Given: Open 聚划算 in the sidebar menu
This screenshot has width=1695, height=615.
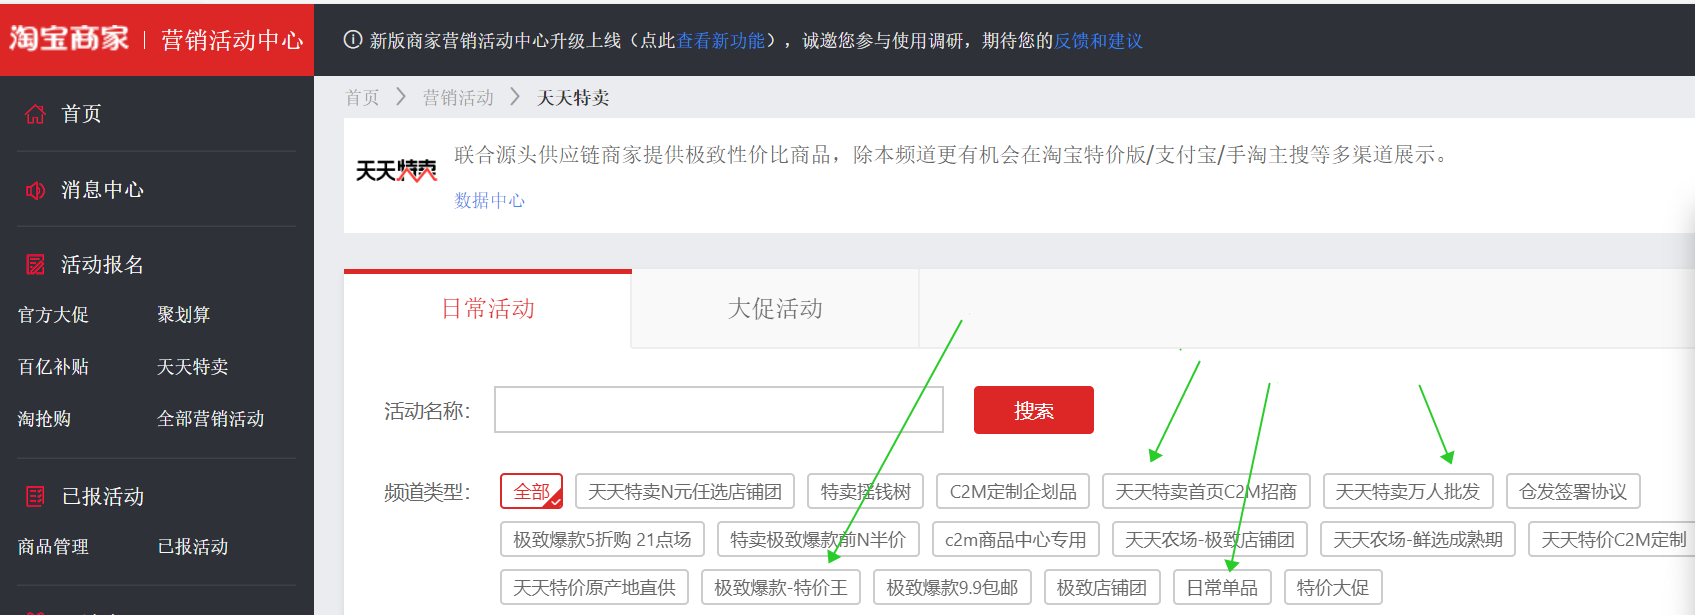Looking at the screenshot, I should tap(184, 315).
